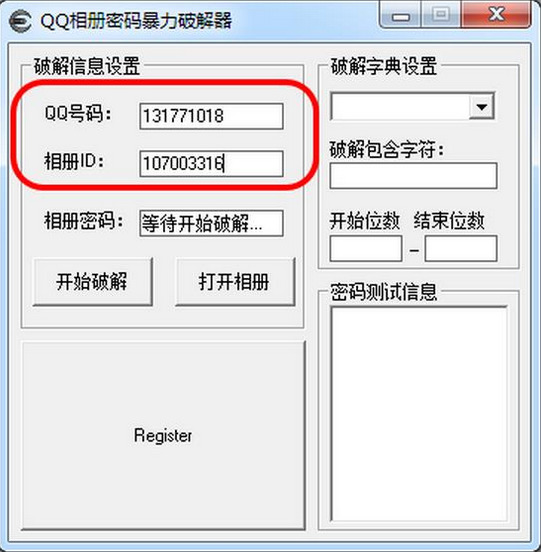This screenshot has width=541, height=552.
Task: Click into the QQ号码 input field
Action: [211, 116]
